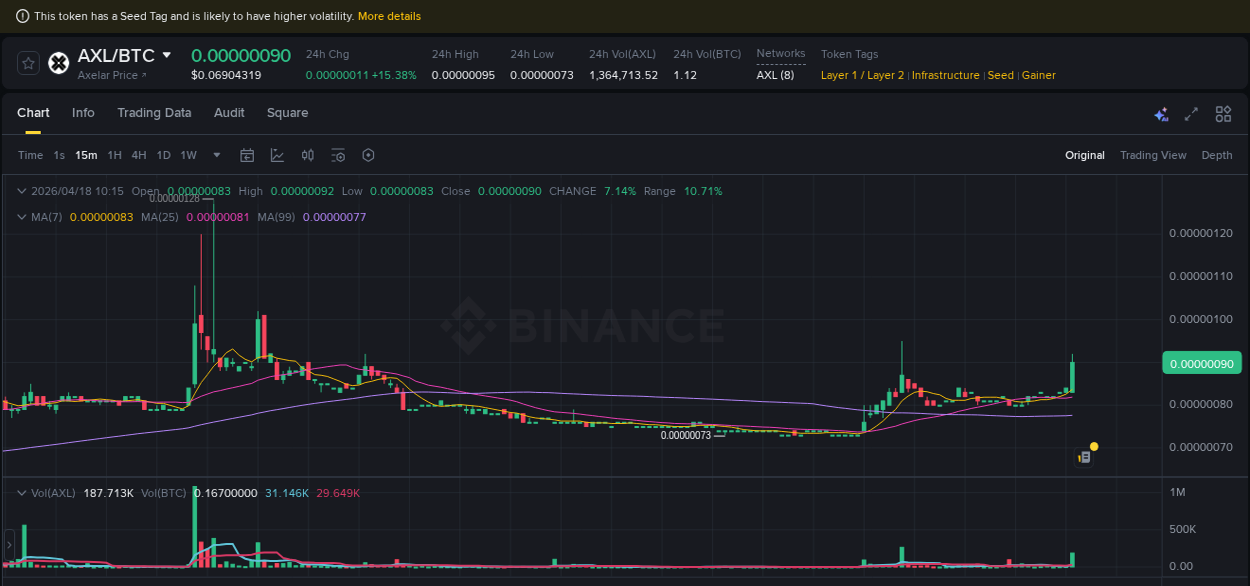
Task: Click the warning info icon in banner
Action: coord(23,16)
